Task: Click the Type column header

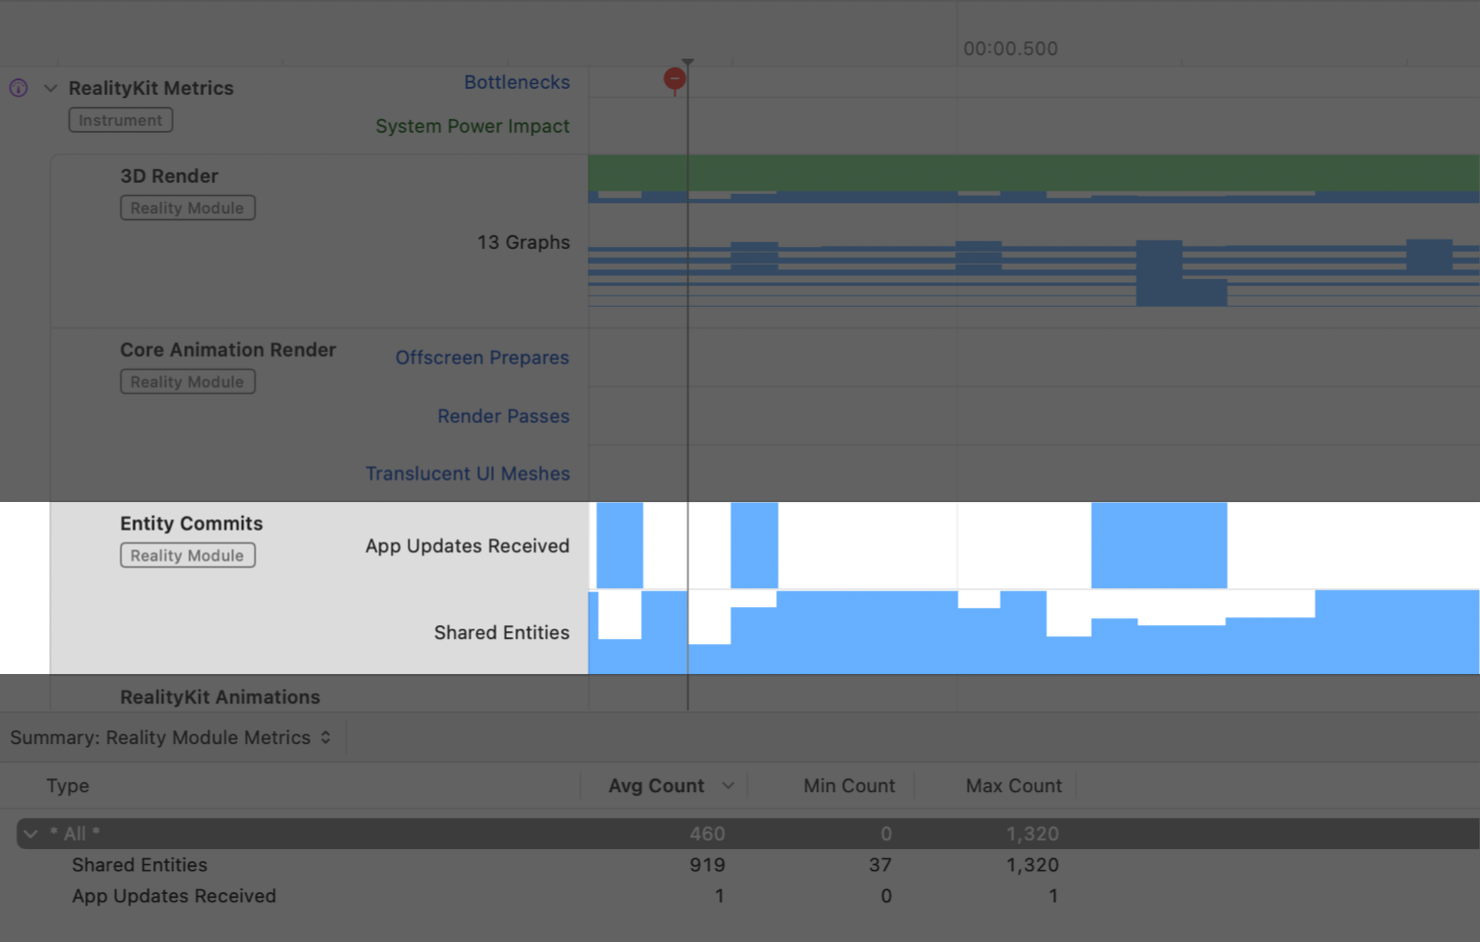Action: click(x=68, y=786)
